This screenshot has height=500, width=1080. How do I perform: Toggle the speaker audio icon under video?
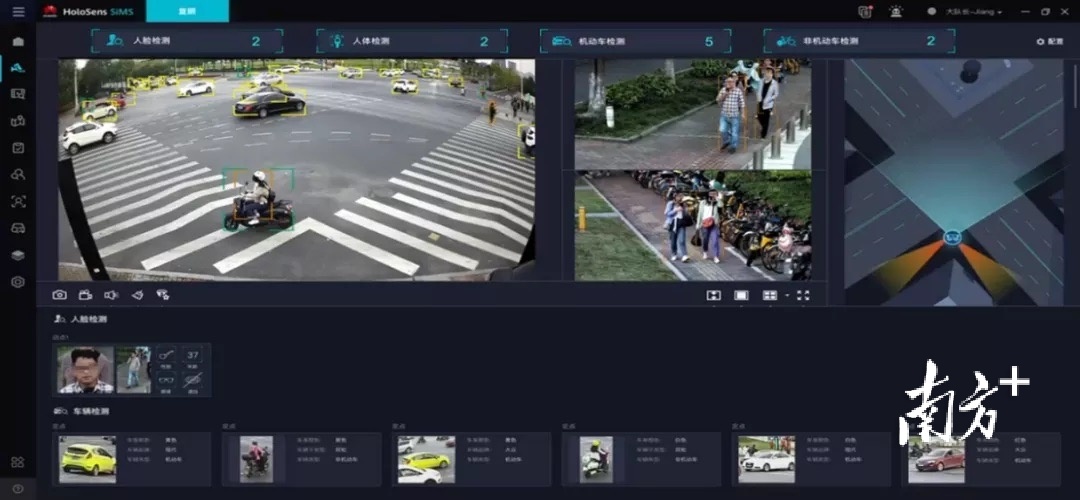(x=111, y=295)
